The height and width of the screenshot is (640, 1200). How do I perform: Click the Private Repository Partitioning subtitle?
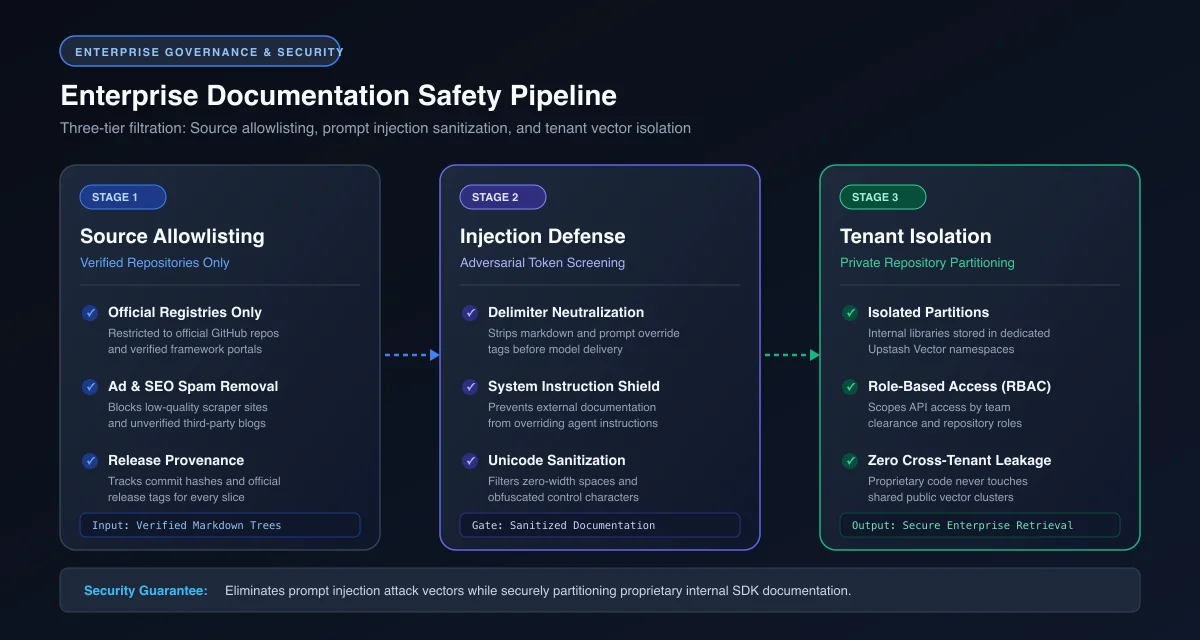point(927,263)
